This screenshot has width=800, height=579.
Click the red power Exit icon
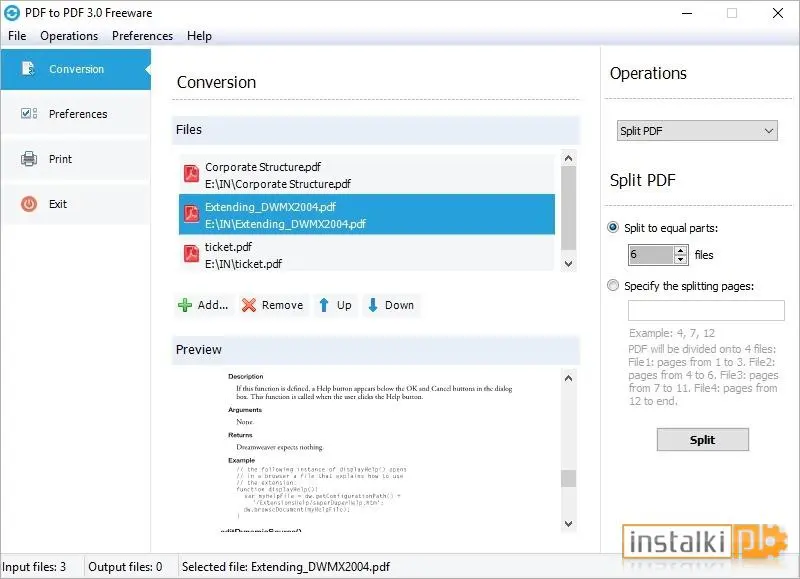tap(29, 204)
